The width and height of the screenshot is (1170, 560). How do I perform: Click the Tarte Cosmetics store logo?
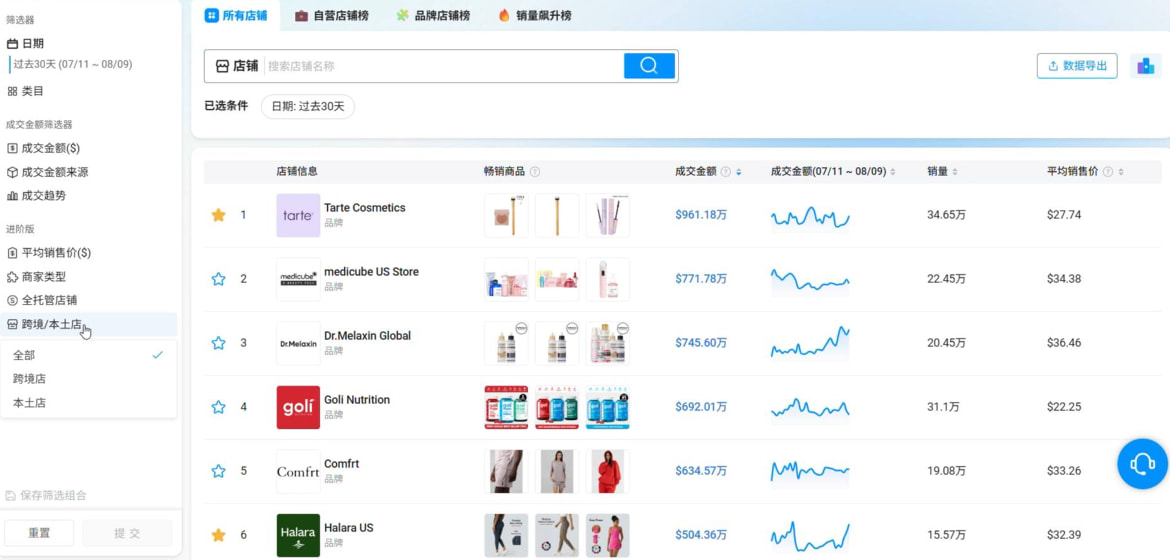[298, 215]
